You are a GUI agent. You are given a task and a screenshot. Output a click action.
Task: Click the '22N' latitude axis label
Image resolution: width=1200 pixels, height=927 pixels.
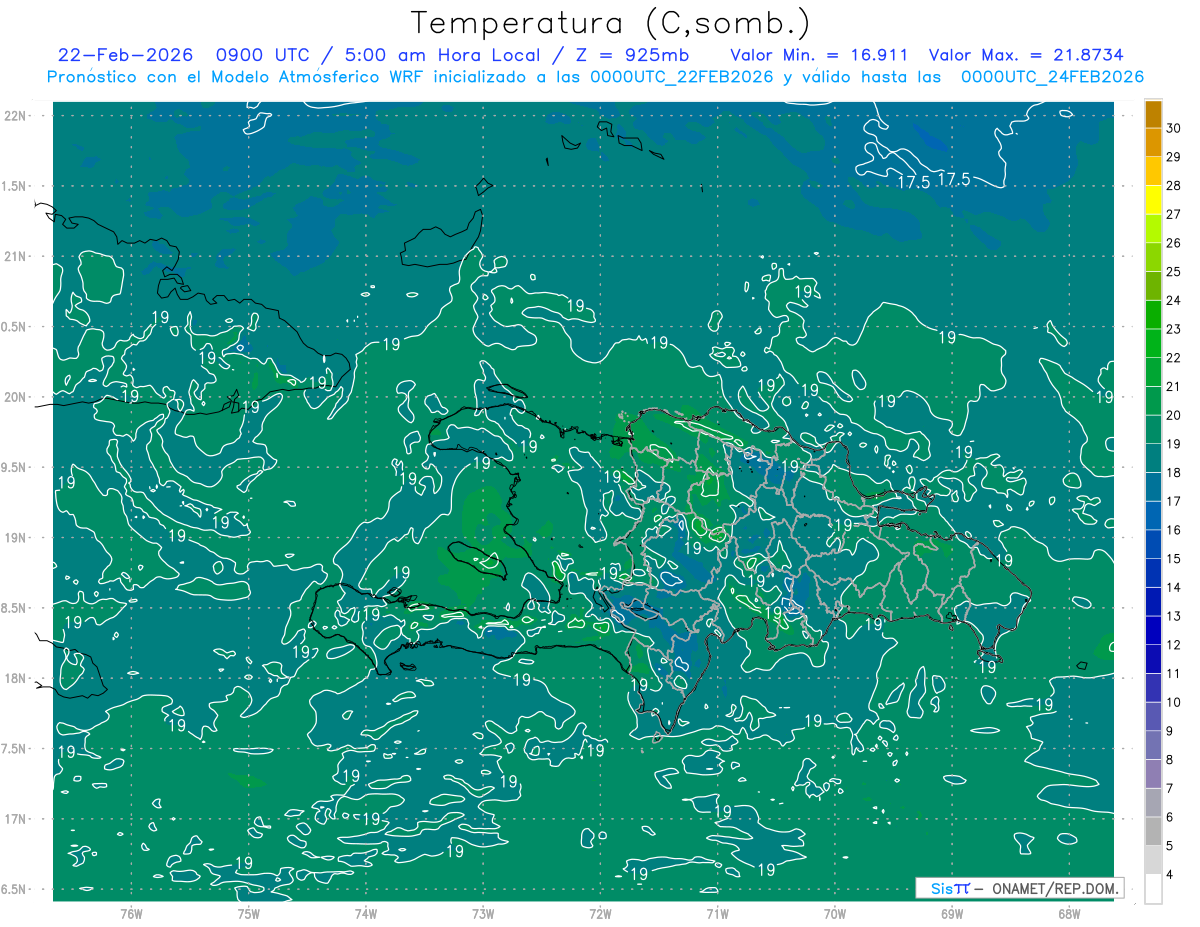click(17, 116)
